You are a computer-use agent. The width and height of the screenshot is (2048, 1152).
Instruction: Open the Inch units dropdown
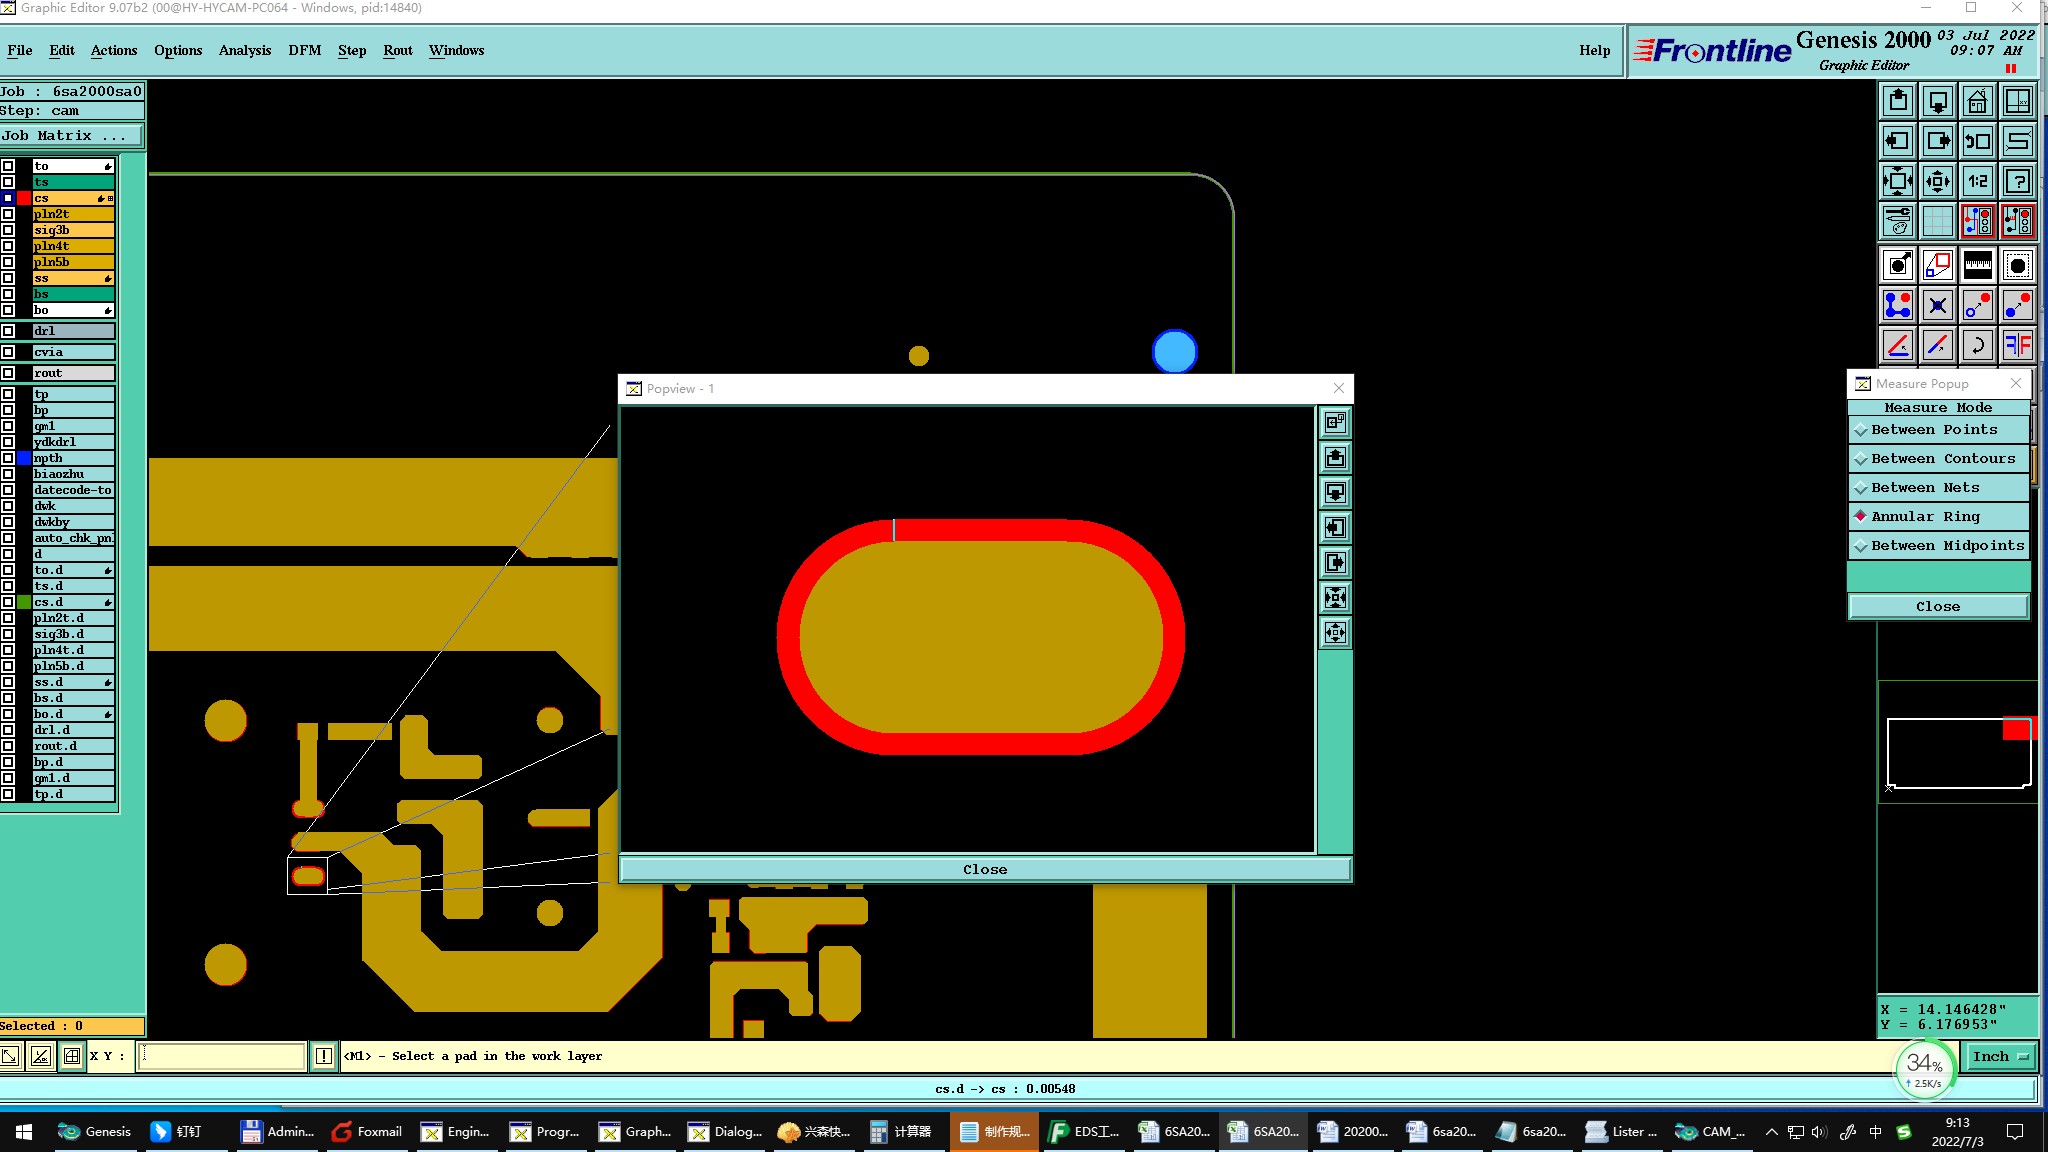[x=2000, y=1056]
